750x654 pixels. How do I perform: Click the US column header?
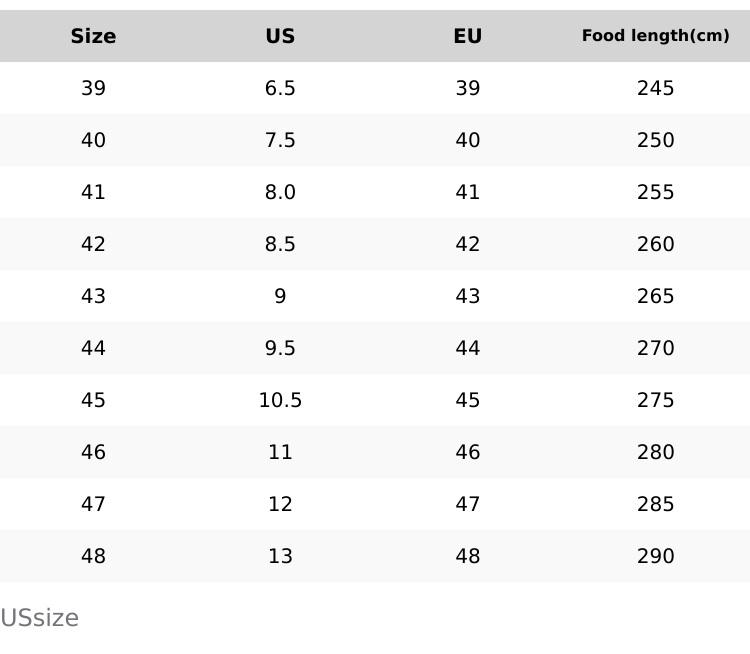click(280, 36)
